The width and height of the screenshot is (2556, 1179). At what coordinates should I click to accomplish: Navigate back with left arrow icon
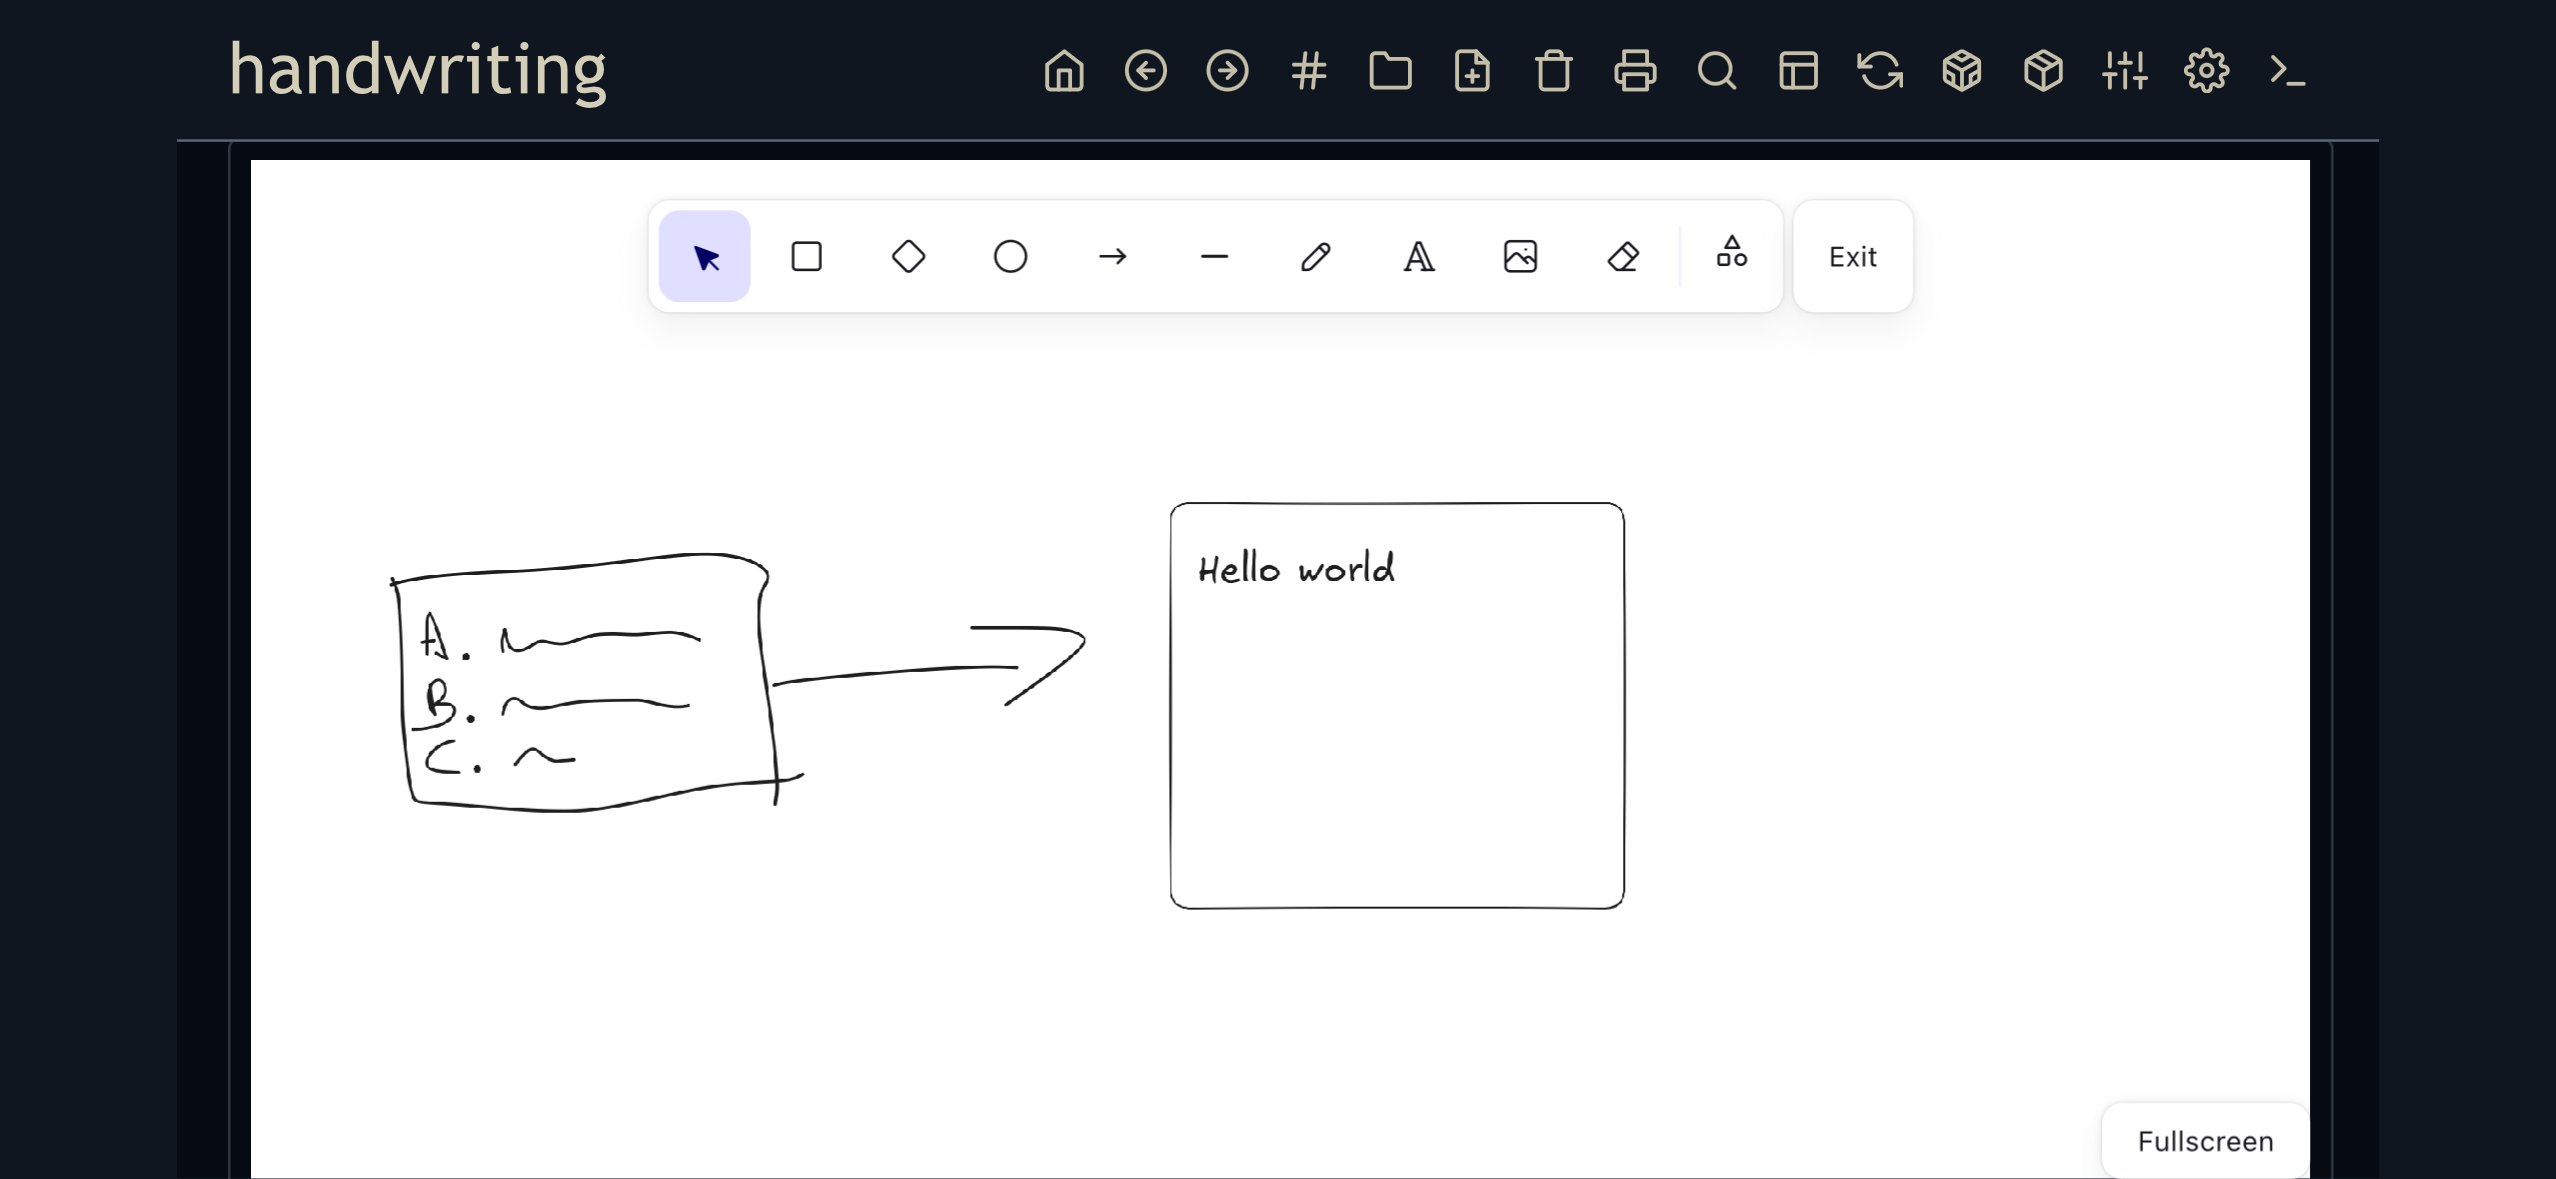point(1146,71)
